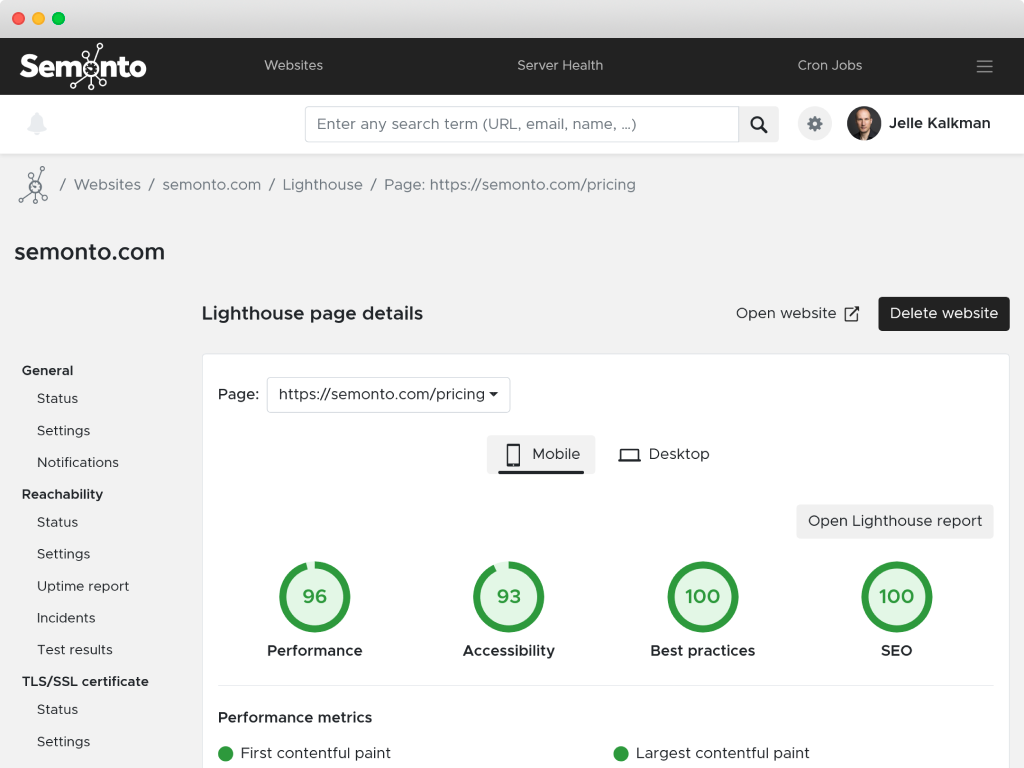Screen dimensions: 1024x768
Task: Go to Server Health tab
Action: [x=560, y=66]
